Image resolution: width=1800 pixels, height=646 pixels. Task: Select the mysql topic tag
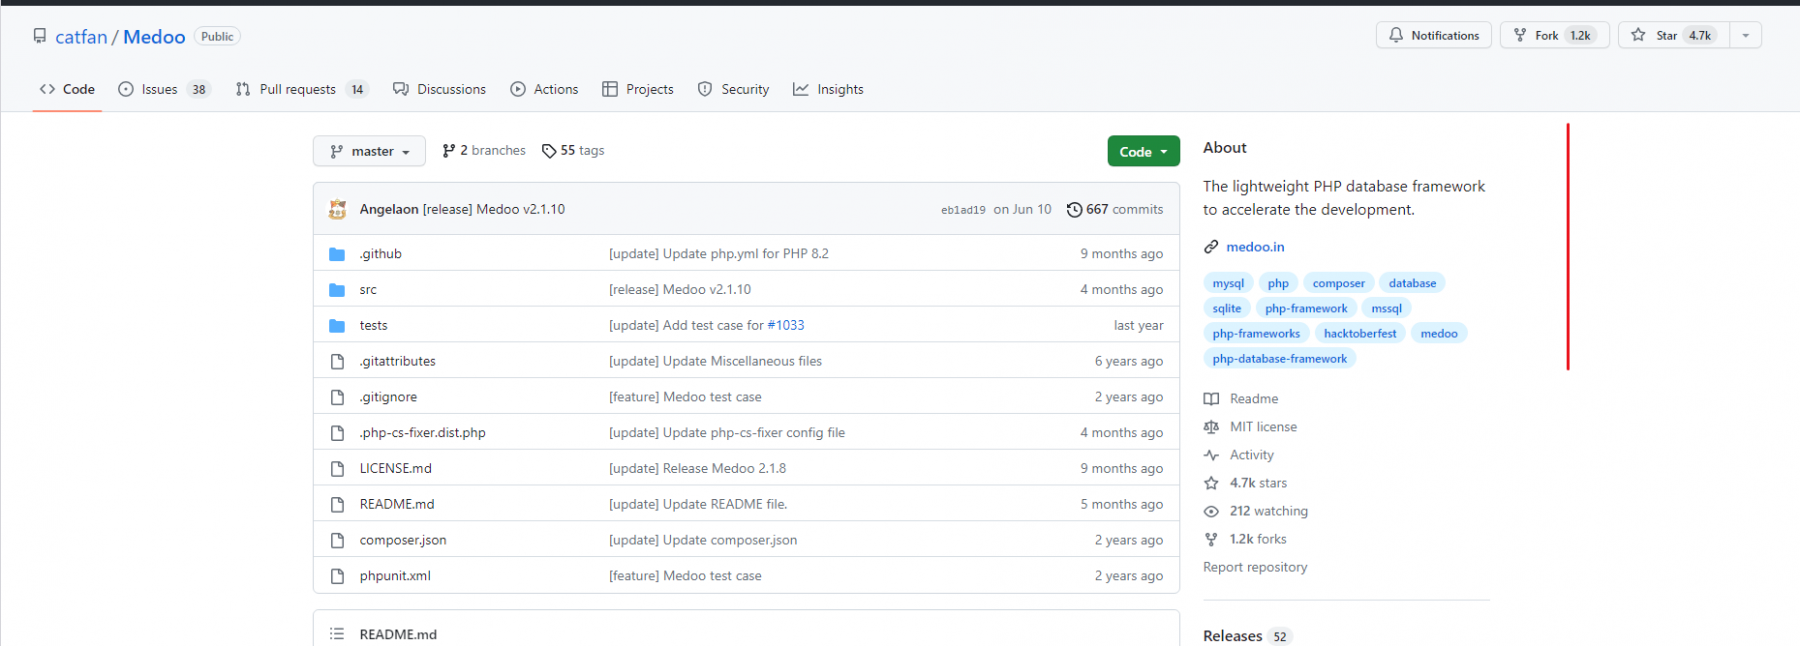(1228, 283)
